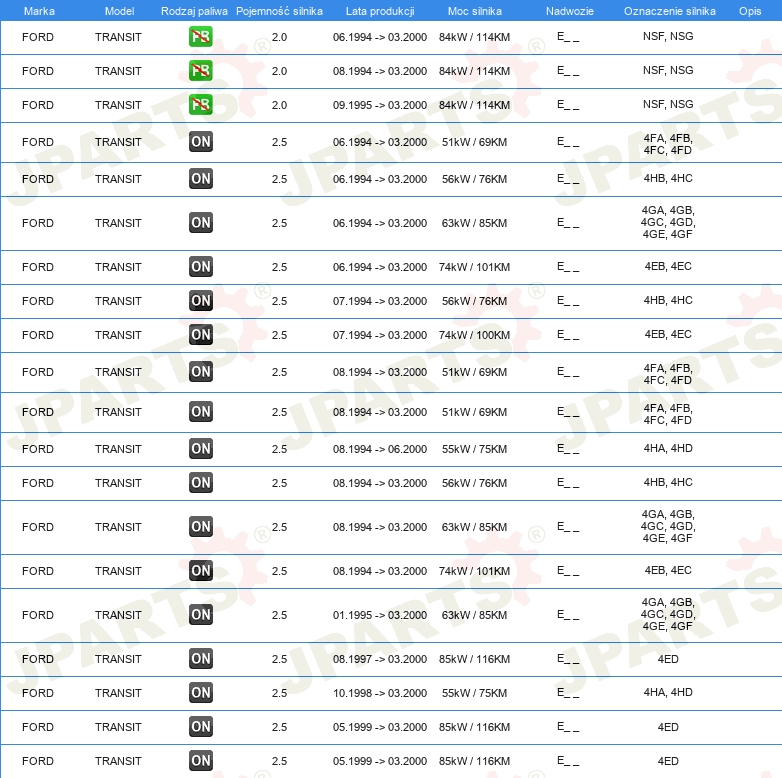Select the date range 01.1995 -> 03.2000
This screenshot has width=782, height=778.
pos(380,615)
